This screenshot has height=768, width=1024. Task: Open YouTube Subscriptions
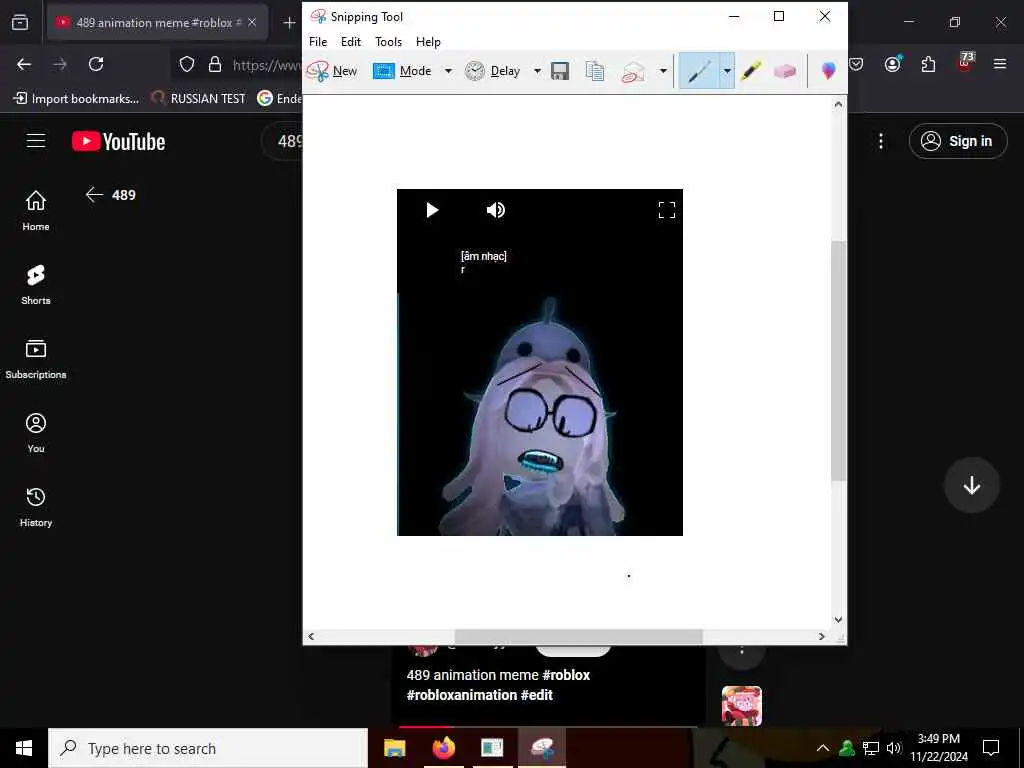pyautogui.click(x=36, y=359)
